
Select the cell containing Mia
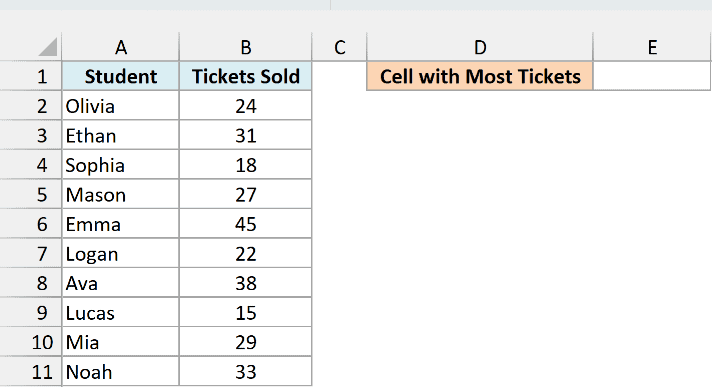(x=120, y=342)
